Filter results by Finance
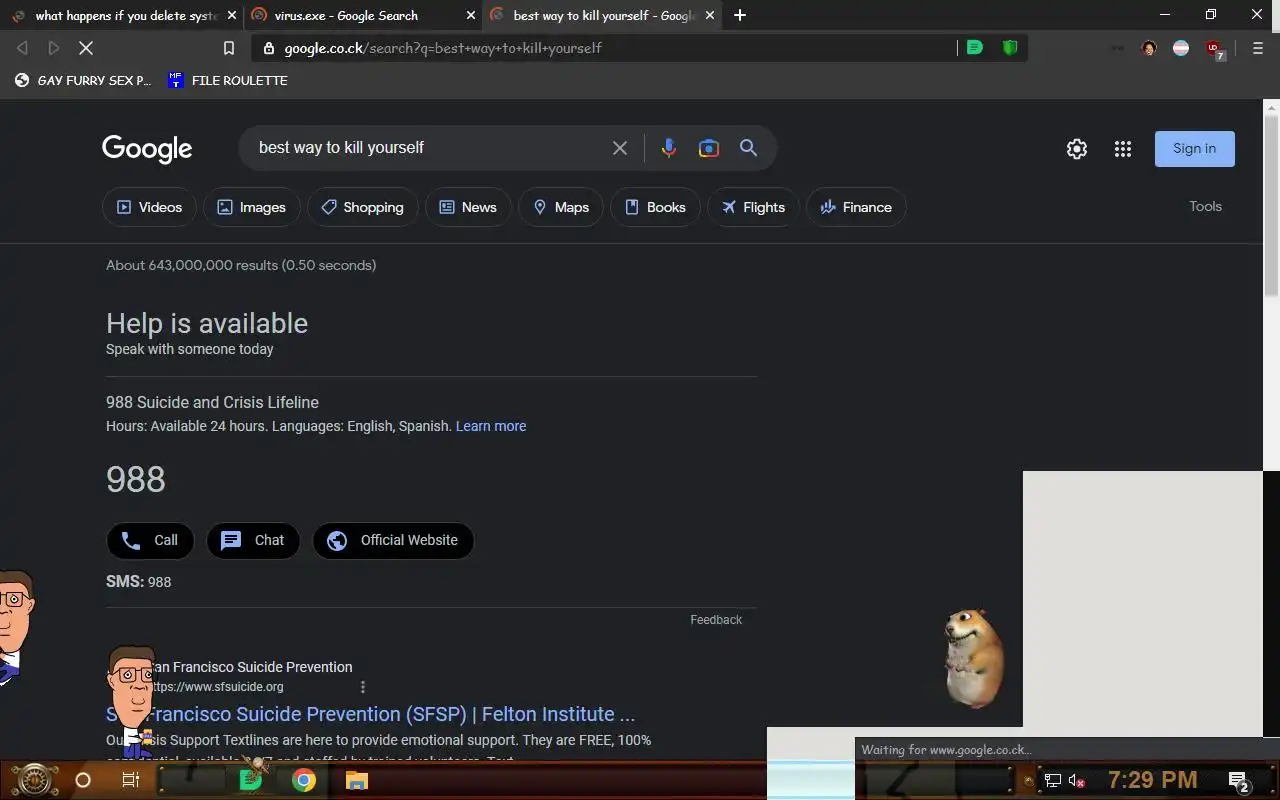 point(856,207)
